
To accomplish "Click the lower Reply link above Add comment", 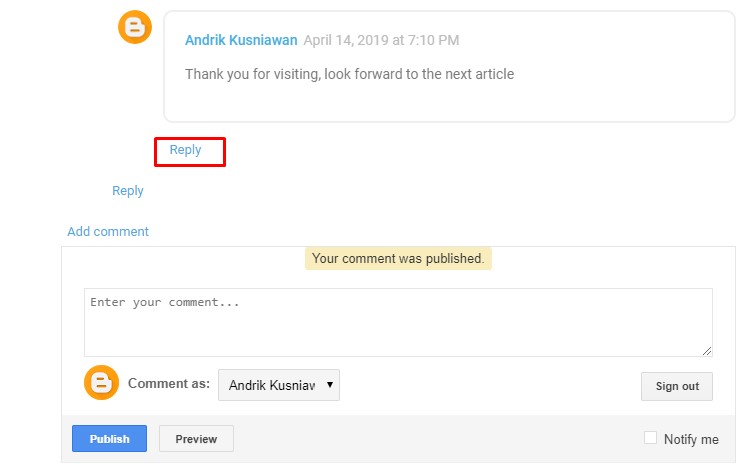I will tap(127, 191).
